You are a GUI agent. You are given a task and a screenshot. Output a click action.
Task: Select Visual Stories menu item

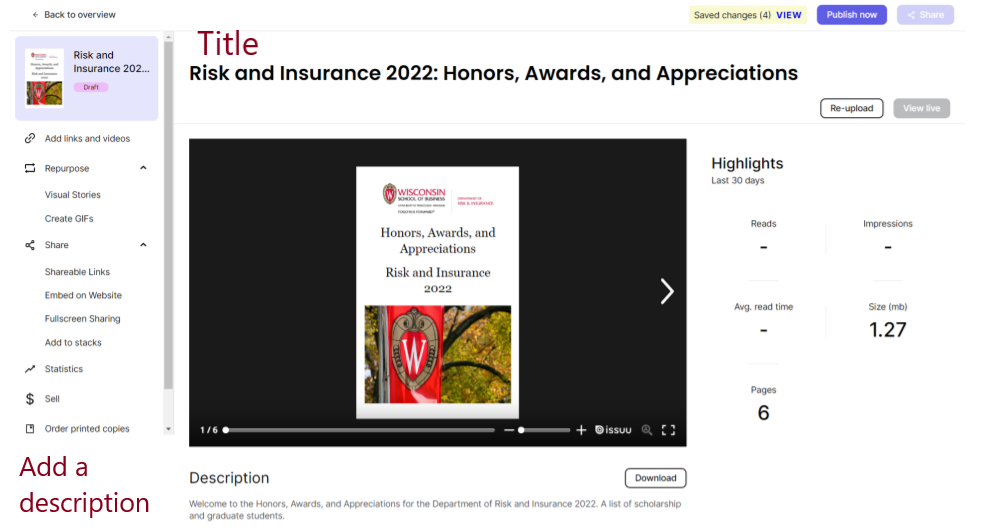(x=73, y=195)
